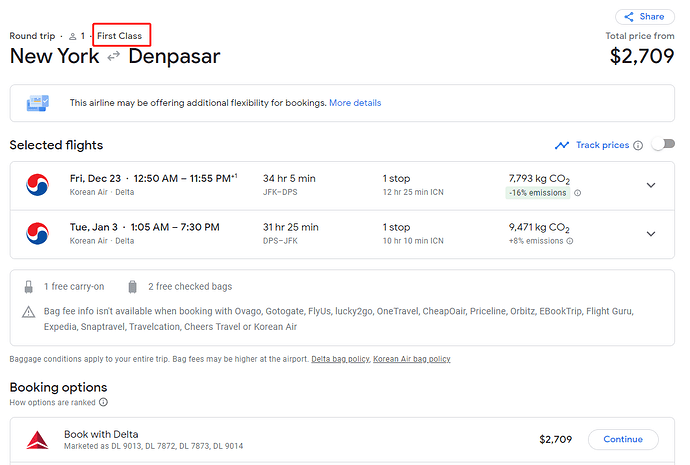This screenshot has width=690, height=465.
Task: Click the share icon inside Share button
Action: coord(629,17)
